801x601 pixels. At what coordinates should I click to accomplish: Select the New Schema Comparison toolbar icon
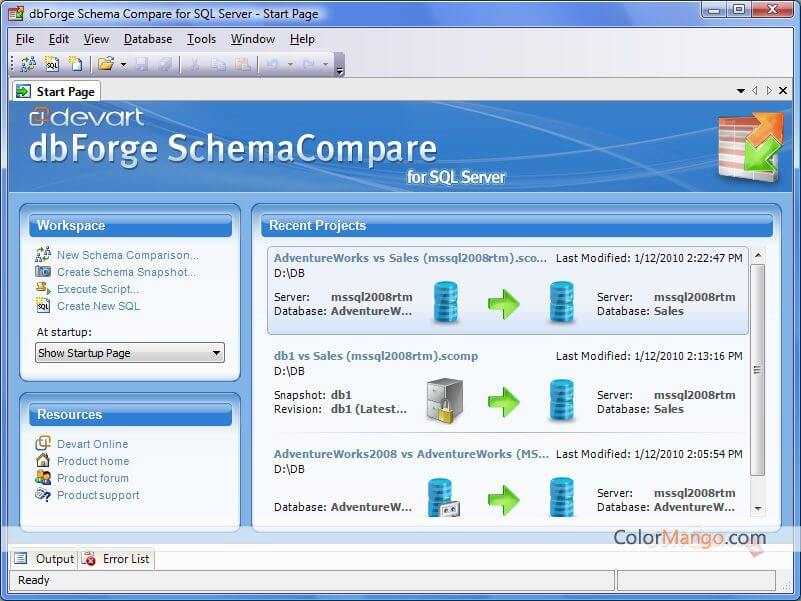tap(27, 64)
